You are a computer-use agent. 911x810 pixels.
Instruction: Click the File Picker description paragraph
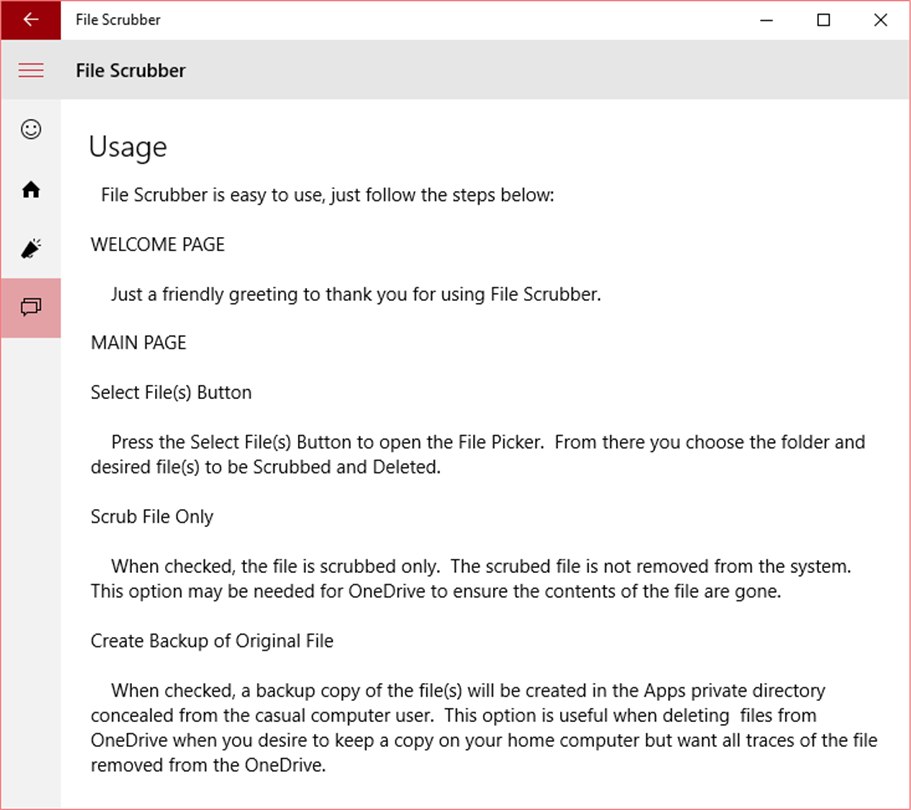pos(478,454)
